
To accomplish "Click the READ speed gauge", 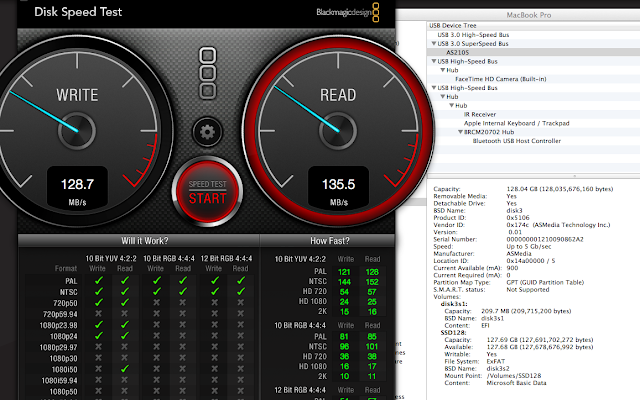I will tap(338, 131).
